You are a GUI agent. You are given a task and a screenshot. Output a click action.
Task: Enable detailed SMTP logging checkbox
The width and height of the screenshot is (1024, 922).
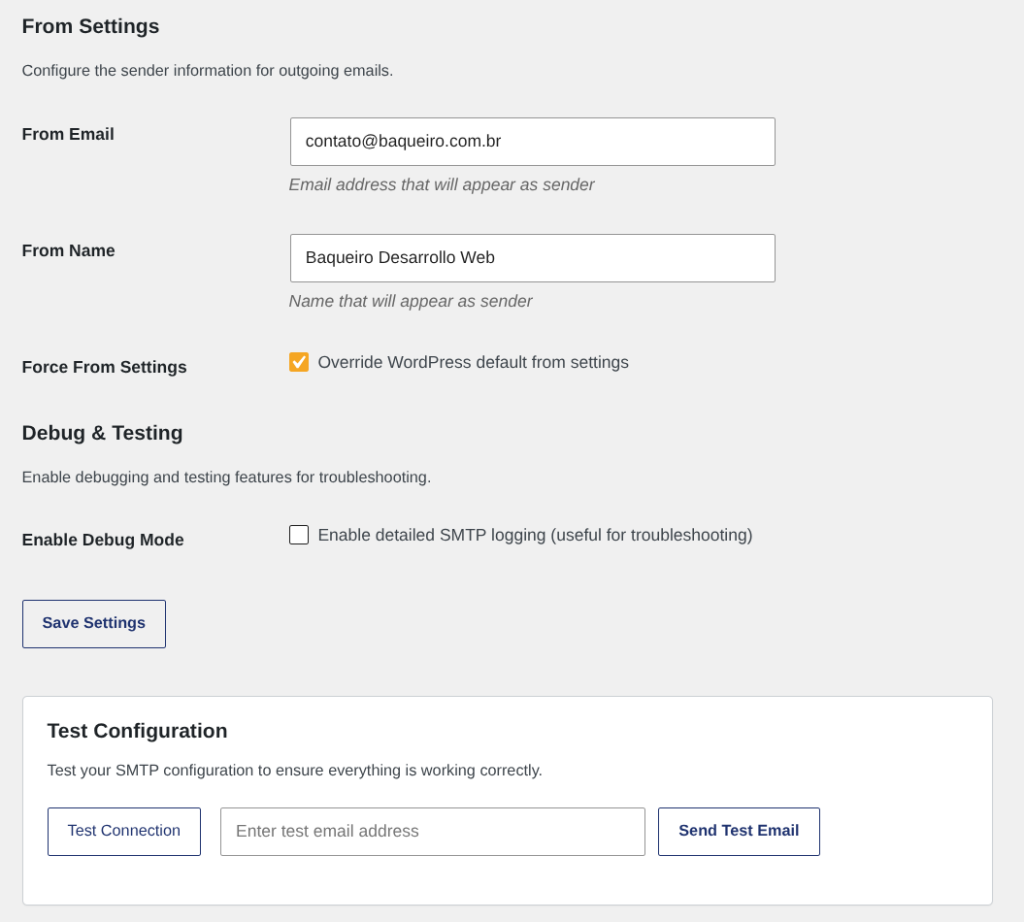pos(299,535)
